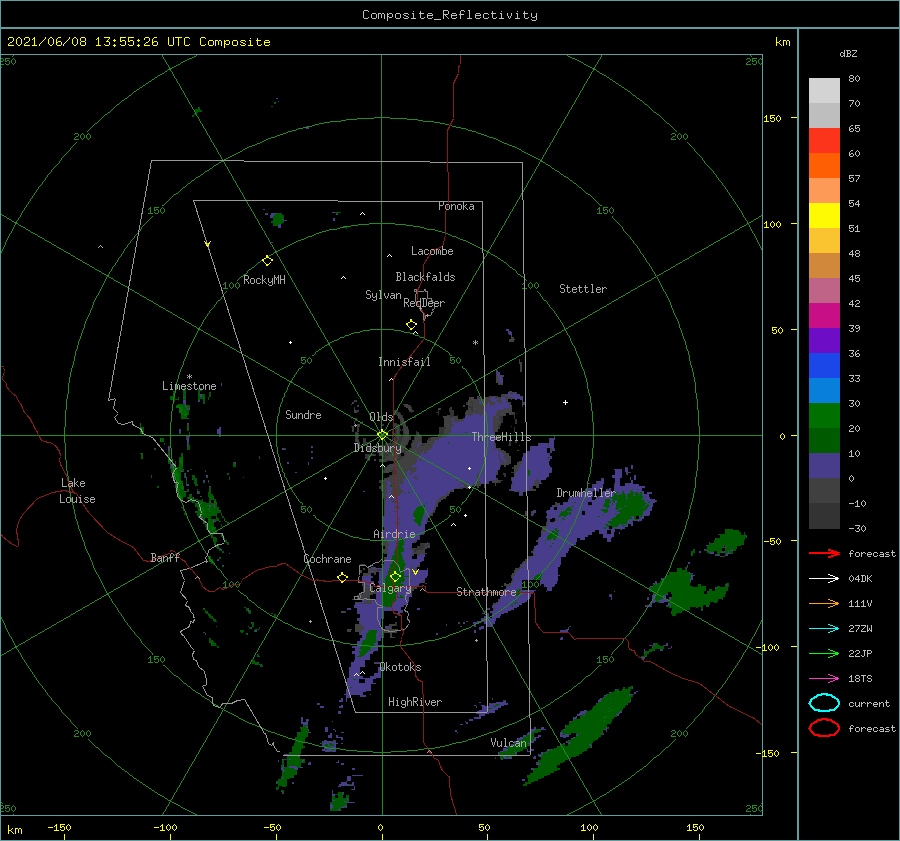Image resolution: width=900 pixels, height=841 pixels.
Task: Select the 20 dBZ green color swatch
Action: (x=824, y=416)
